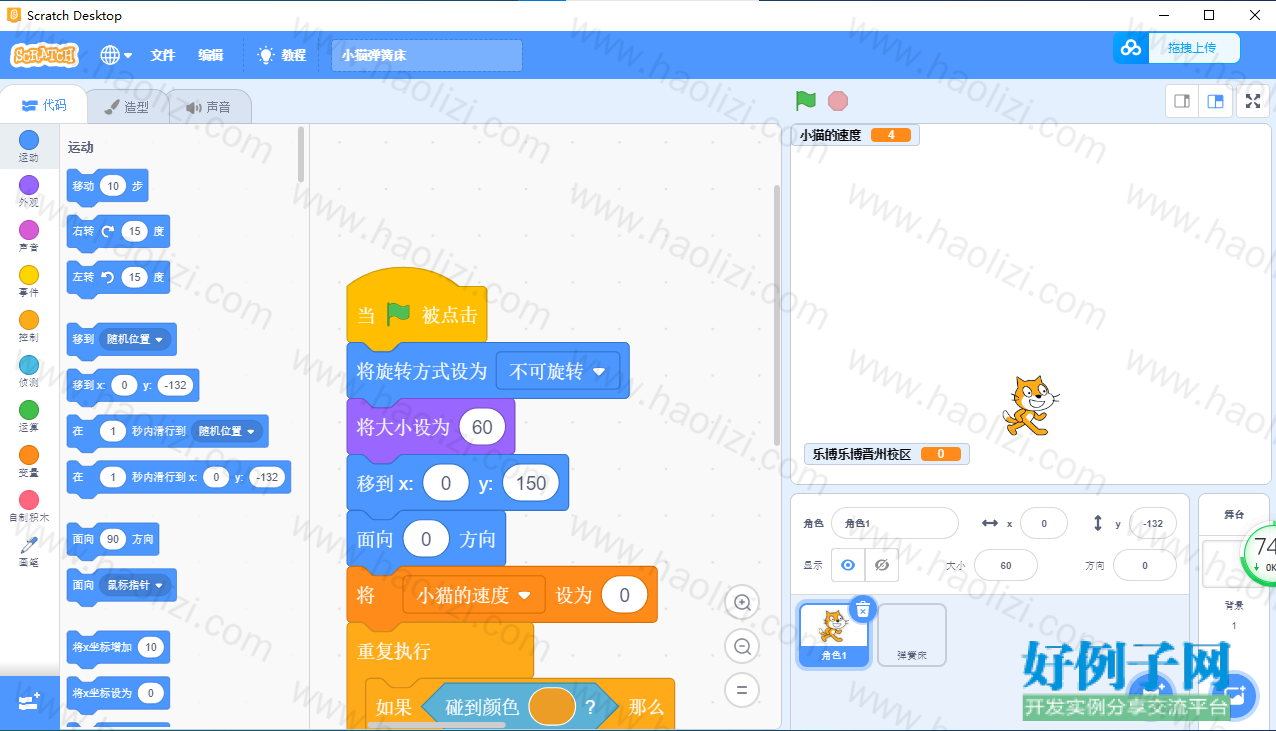The height and width of the screenshot is (731, 1276).
Task: Click the 乐博乐博晋州校区 stage monitor
Action: click(x=887, y=454)
